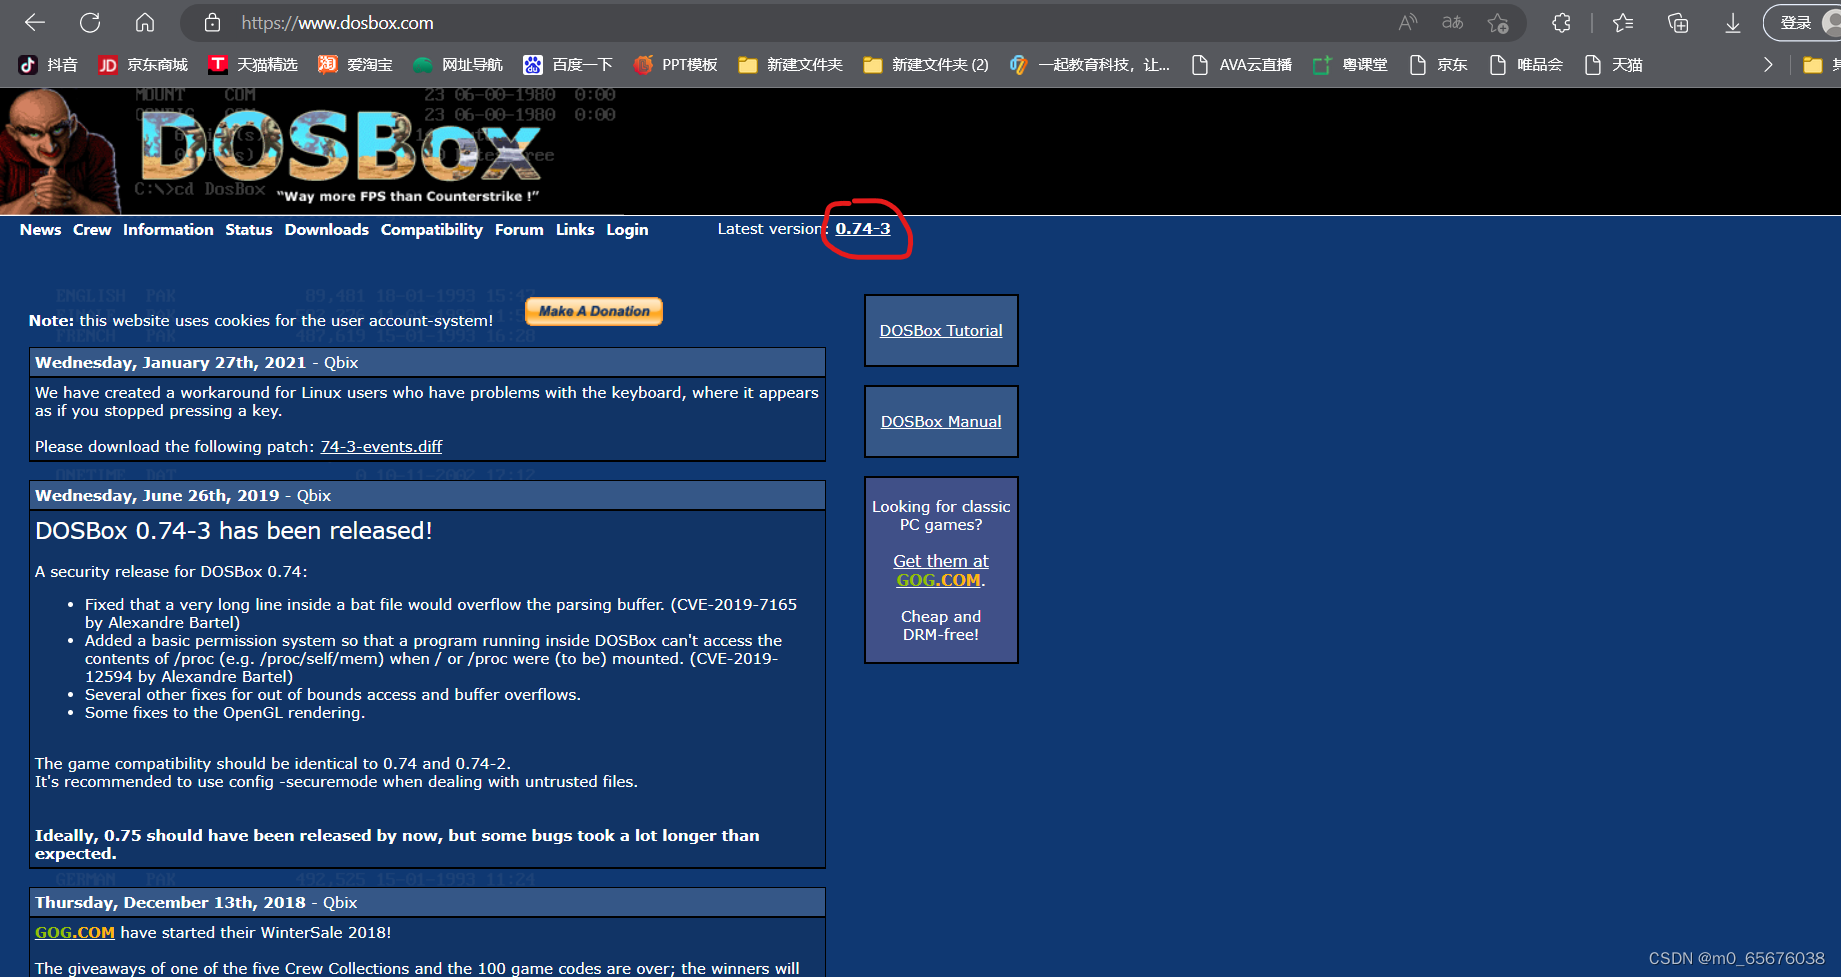Open the 抖音 bookmark
The height and width of the screenshot is (977, 1841).
coord(48,65)
